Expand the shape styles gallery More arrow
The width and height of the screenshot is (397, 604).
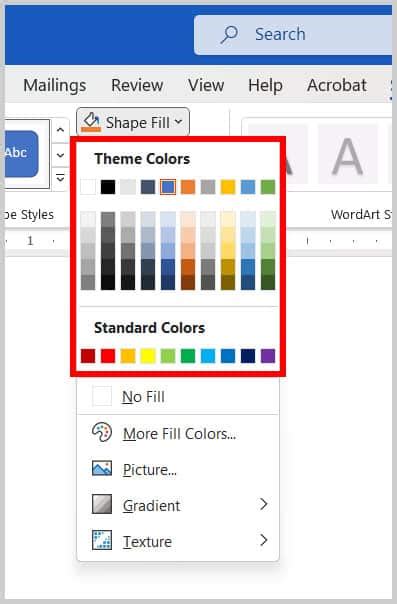tap(60, 178)
